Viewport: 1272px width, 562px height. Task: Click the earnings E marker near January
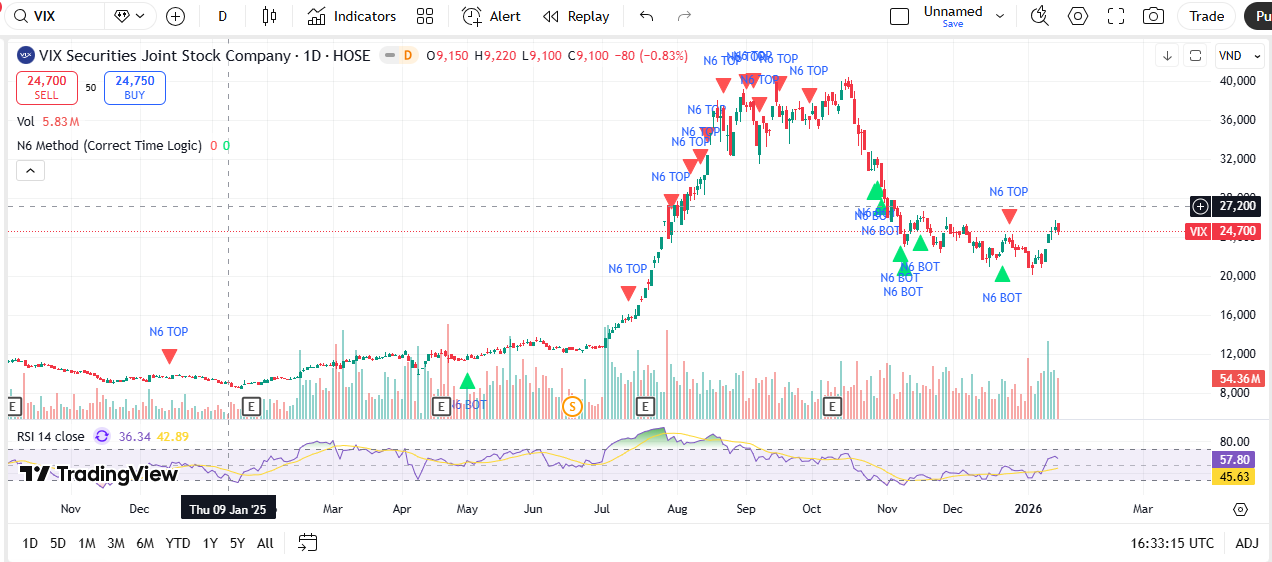pos(251,406)
